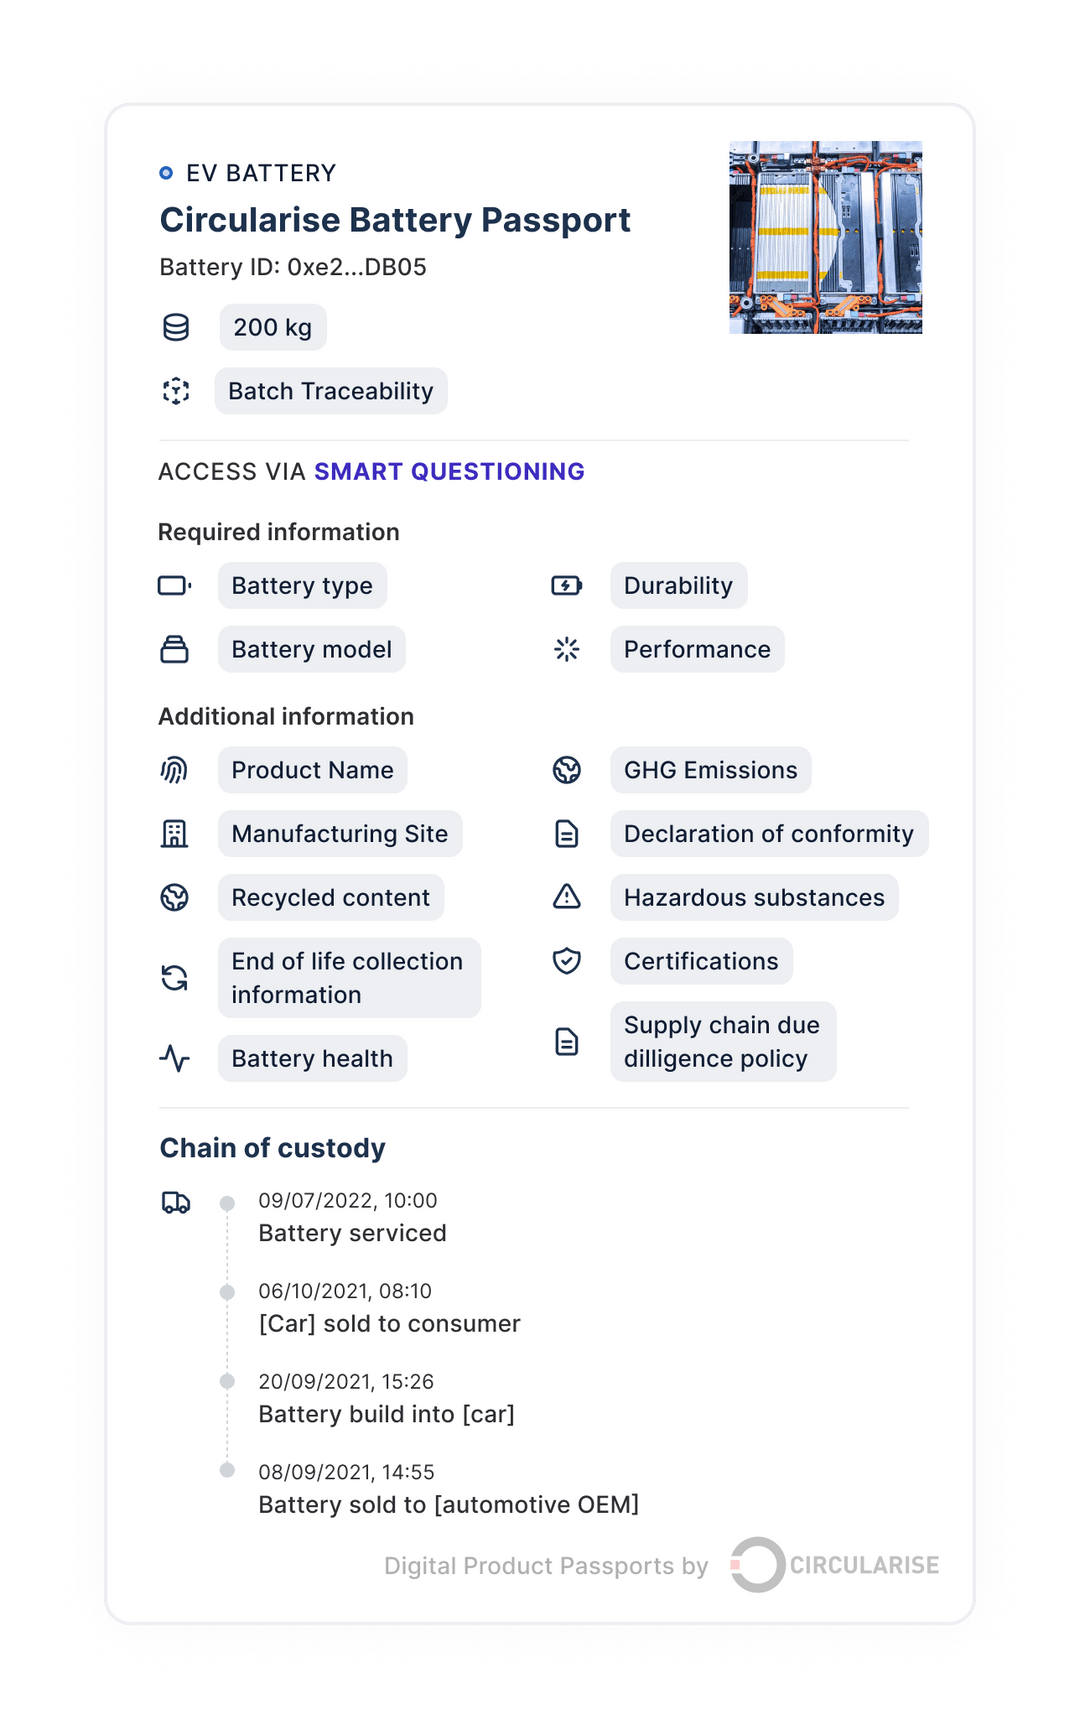Open the SMART QUESTIONING link
The height and width of the screenshot is (1731, 1080).
tap(449, 471)
